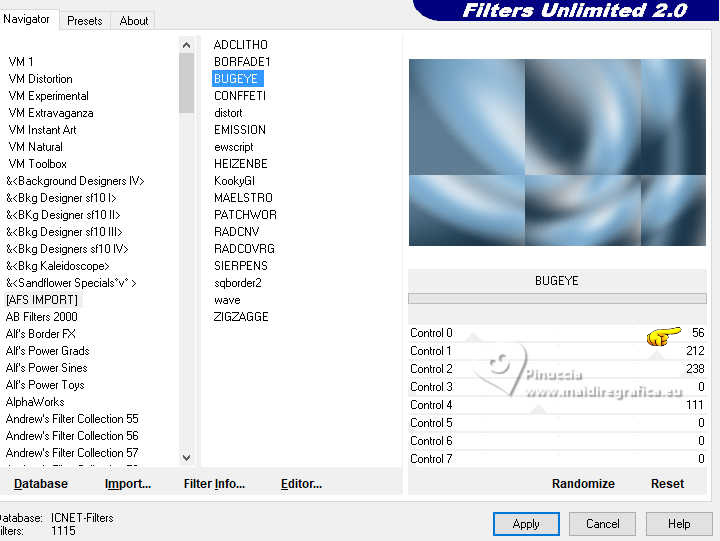Choose AlphaWorks category
The height and width of the screenshot is (541, 720).
click(x=35, y=401)
